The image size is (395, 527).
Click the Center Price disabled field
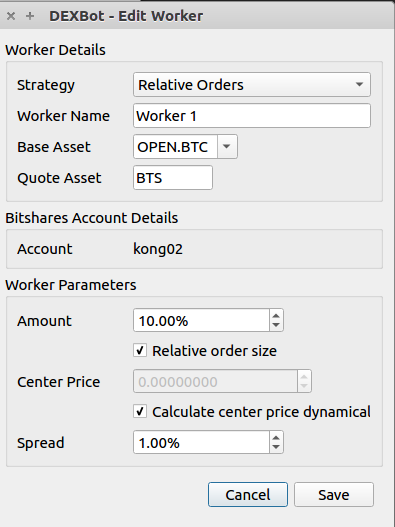click(x=222, y=381)
